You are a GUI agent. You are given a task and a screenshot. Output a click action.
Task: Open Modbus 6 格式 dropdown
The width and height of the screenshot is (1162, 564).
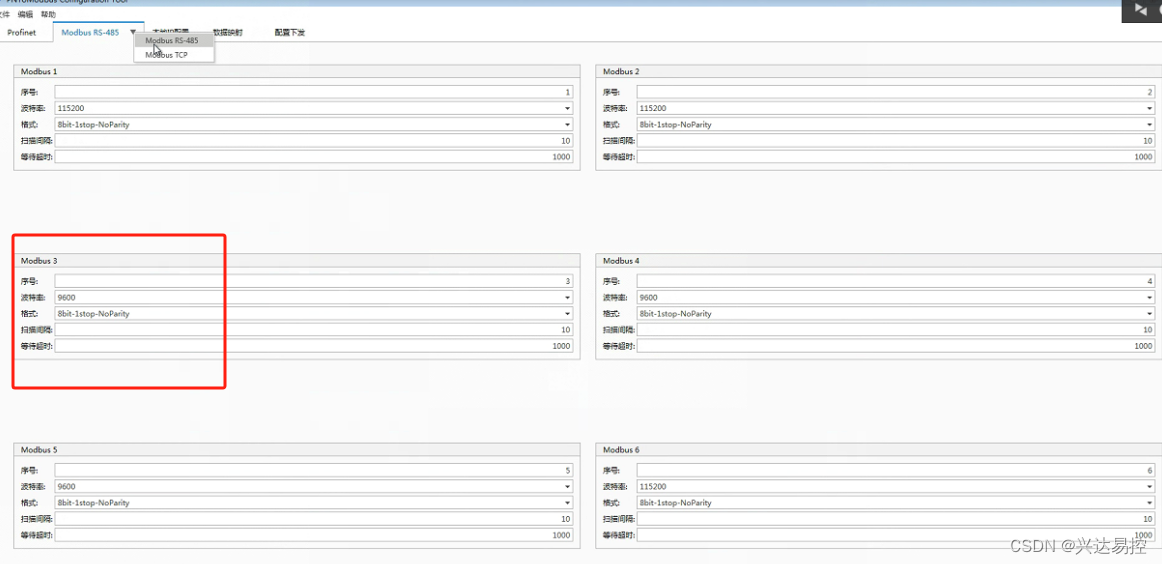pos(895,502)
